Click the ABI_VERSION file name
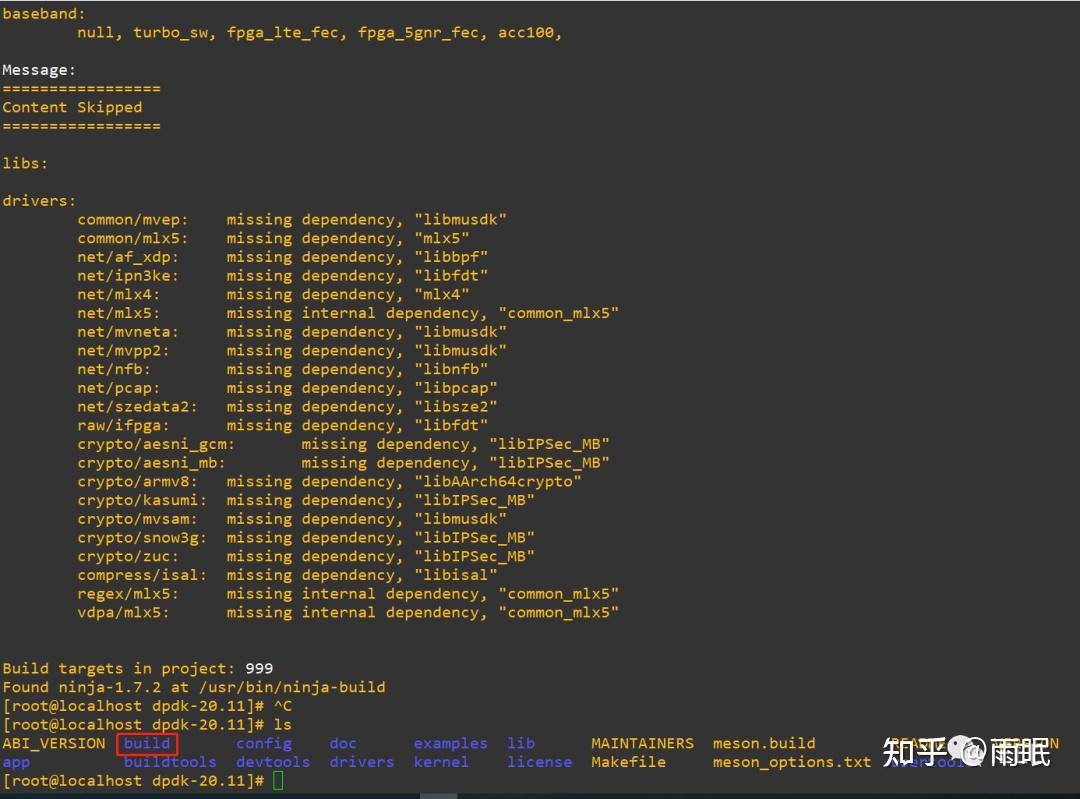The height and width of the screenshot is (799, 1080). pyautogui.click(x=54, y=744)
